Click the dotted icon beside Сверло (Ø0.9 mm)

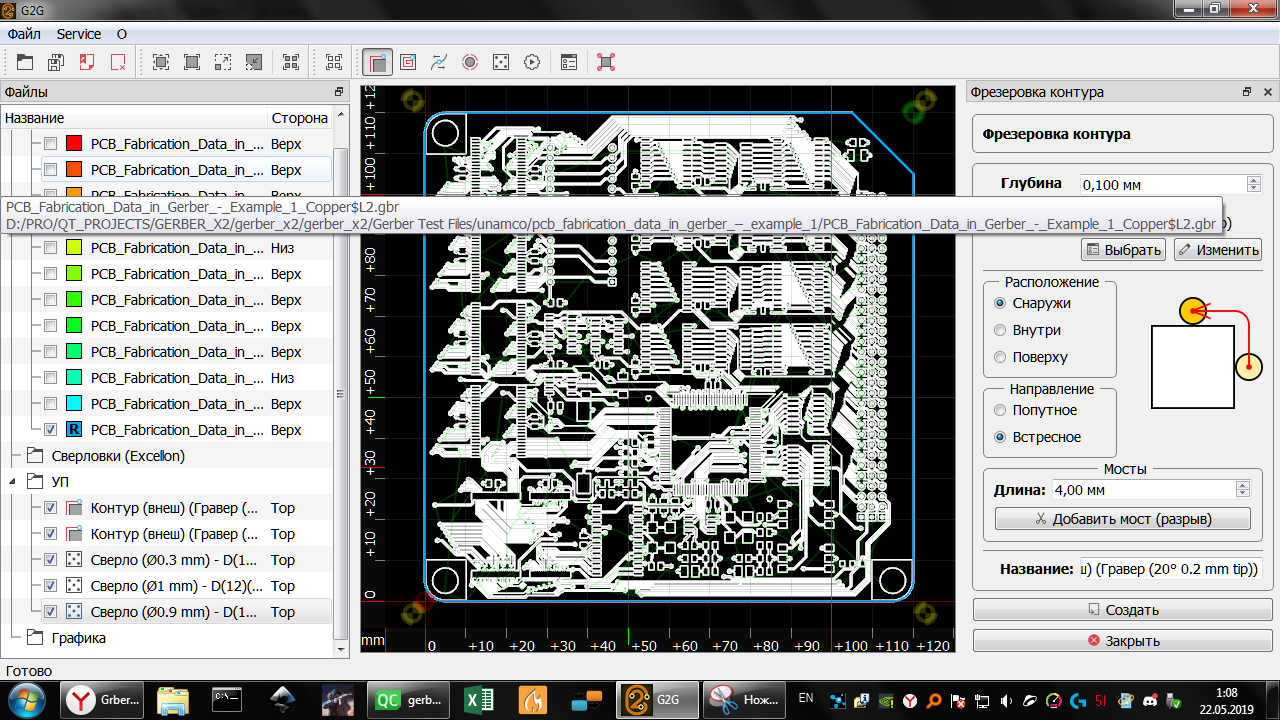pos(74,612)
